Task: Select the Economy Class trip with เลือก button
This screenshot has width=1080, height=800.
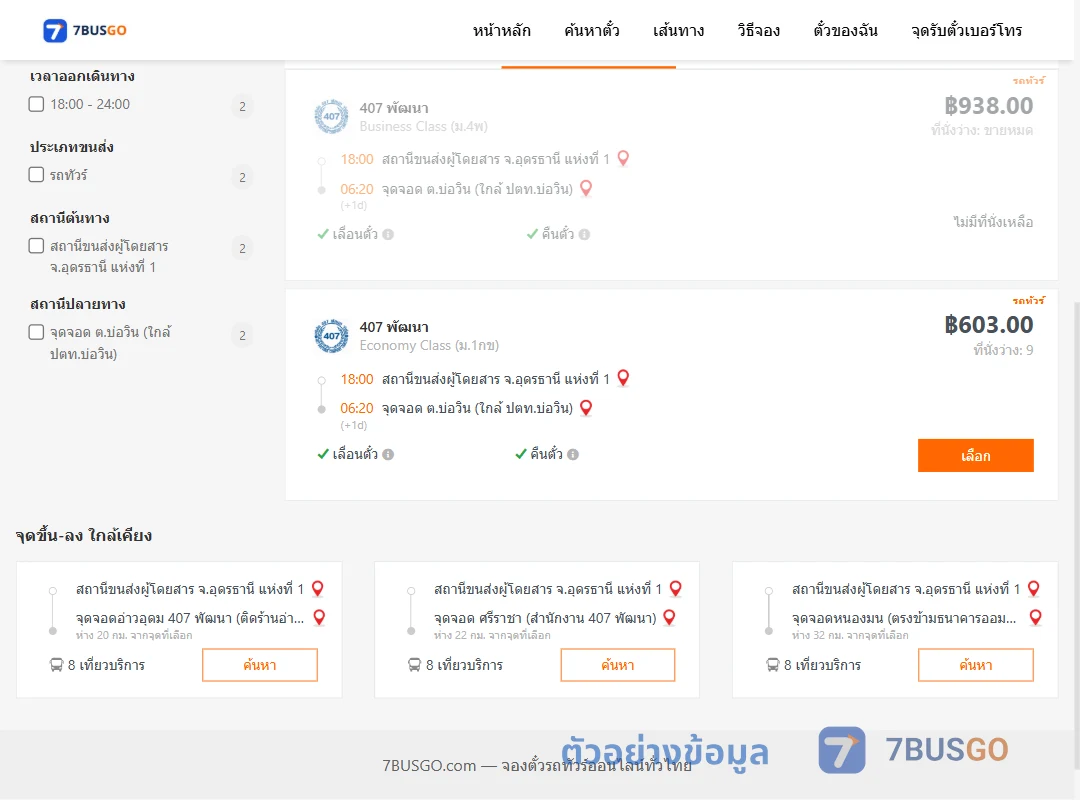Action: pyautogui.click(x=975, y=455)
